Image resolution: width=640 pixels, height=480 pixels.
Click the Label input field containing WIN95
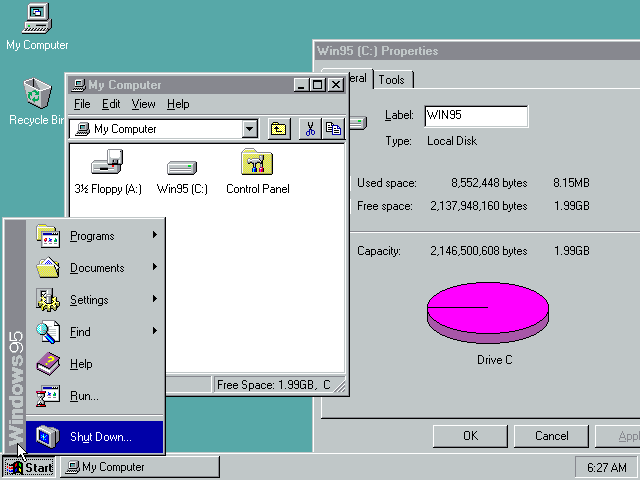click(x=476, y=116)
